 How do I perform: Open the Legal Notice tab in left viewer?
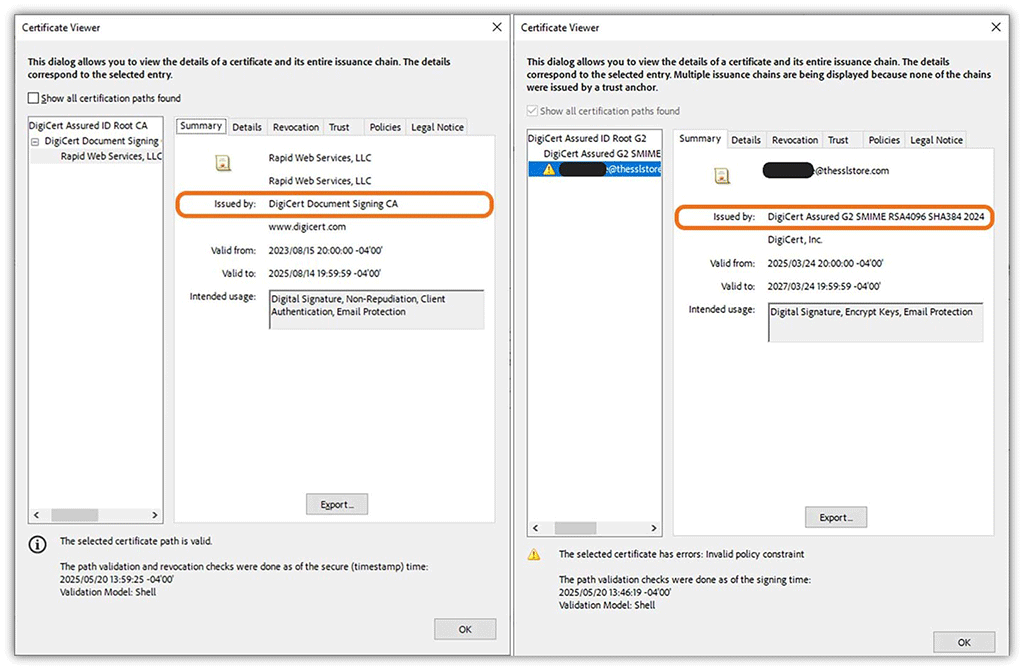[438, 127]
